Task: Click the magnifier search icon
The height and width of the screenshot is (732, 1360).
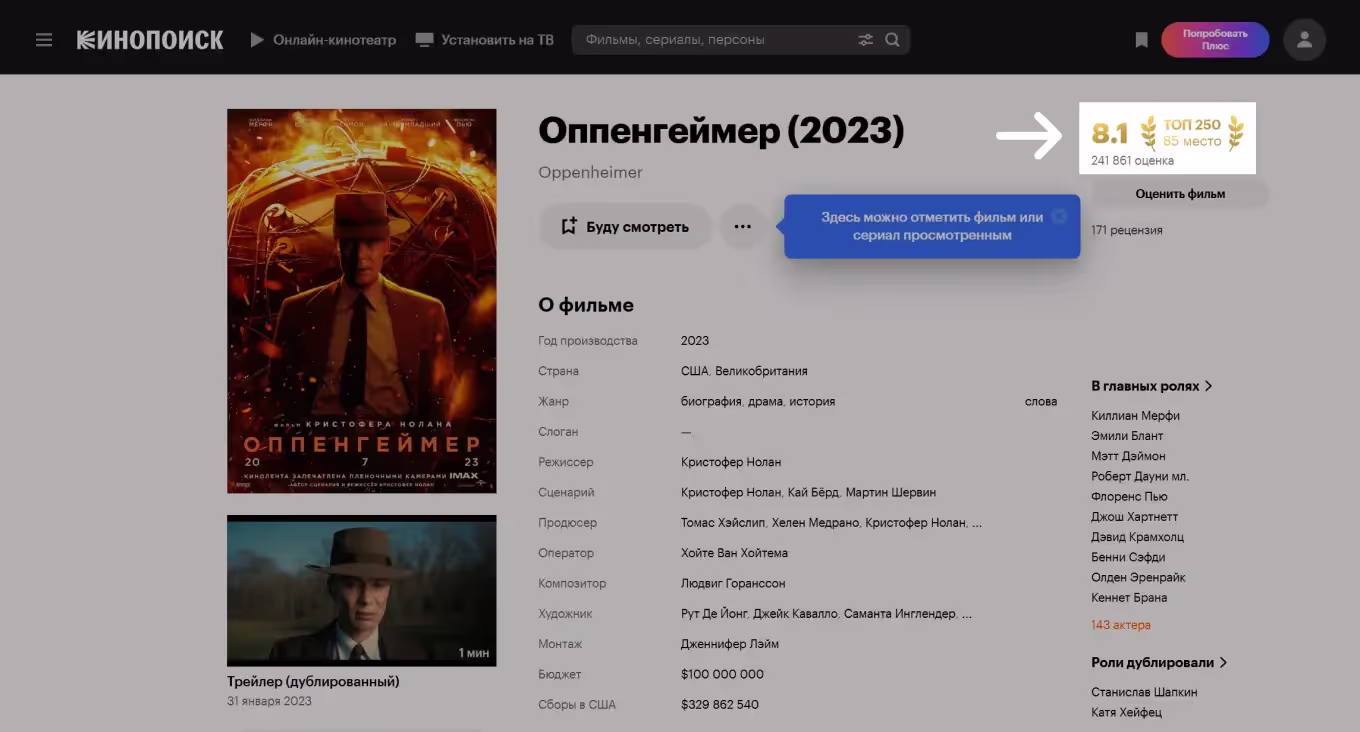Action: (x=892, y=40)
